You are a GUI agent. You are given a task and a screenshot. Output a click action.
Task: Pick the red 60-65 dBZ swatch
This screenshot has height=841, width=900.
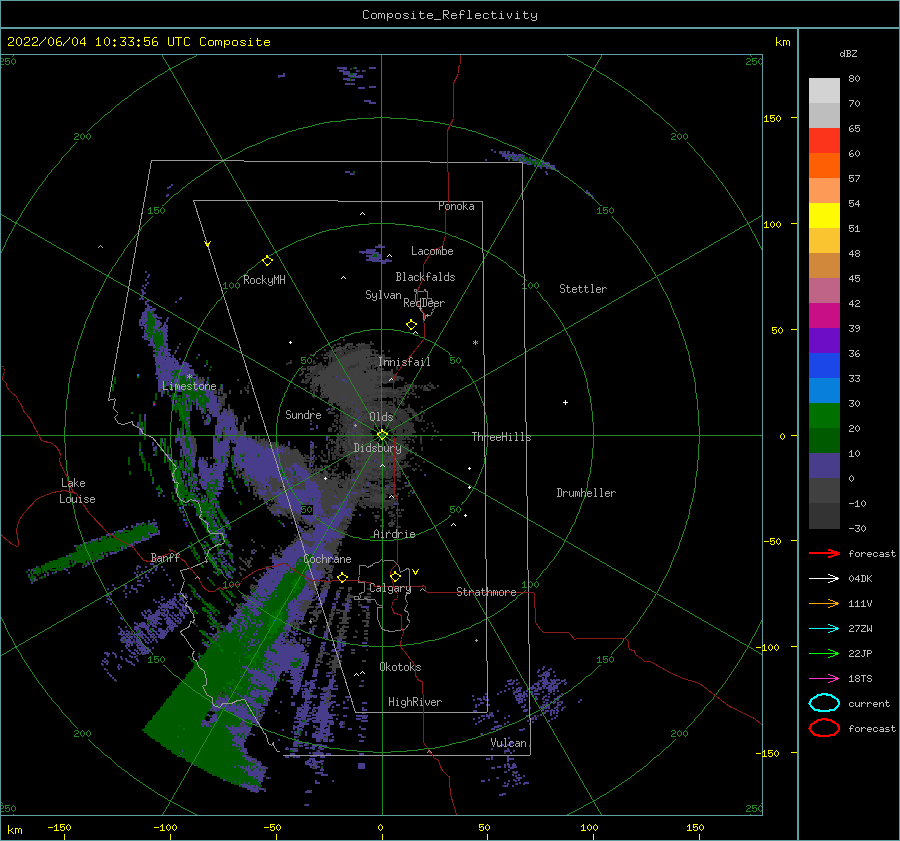(824, 141)
